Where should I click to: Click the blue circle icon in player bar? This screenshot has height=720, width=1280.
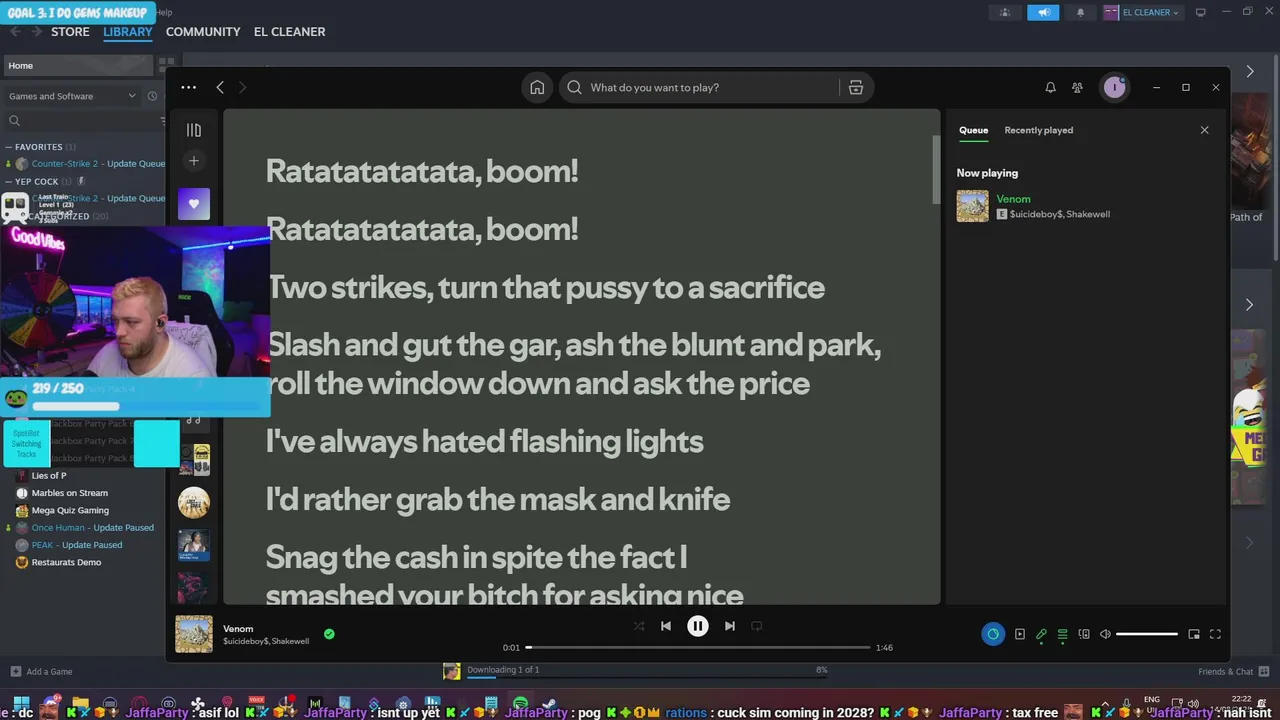coord(993,634)
